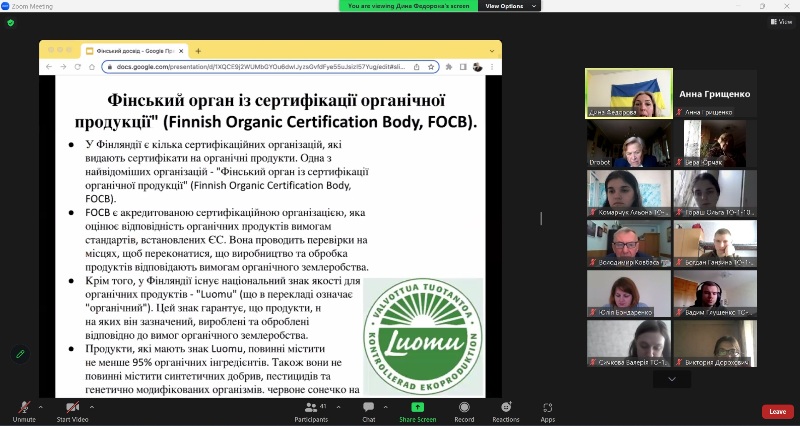Open the Chat panel

pos(369,410)
